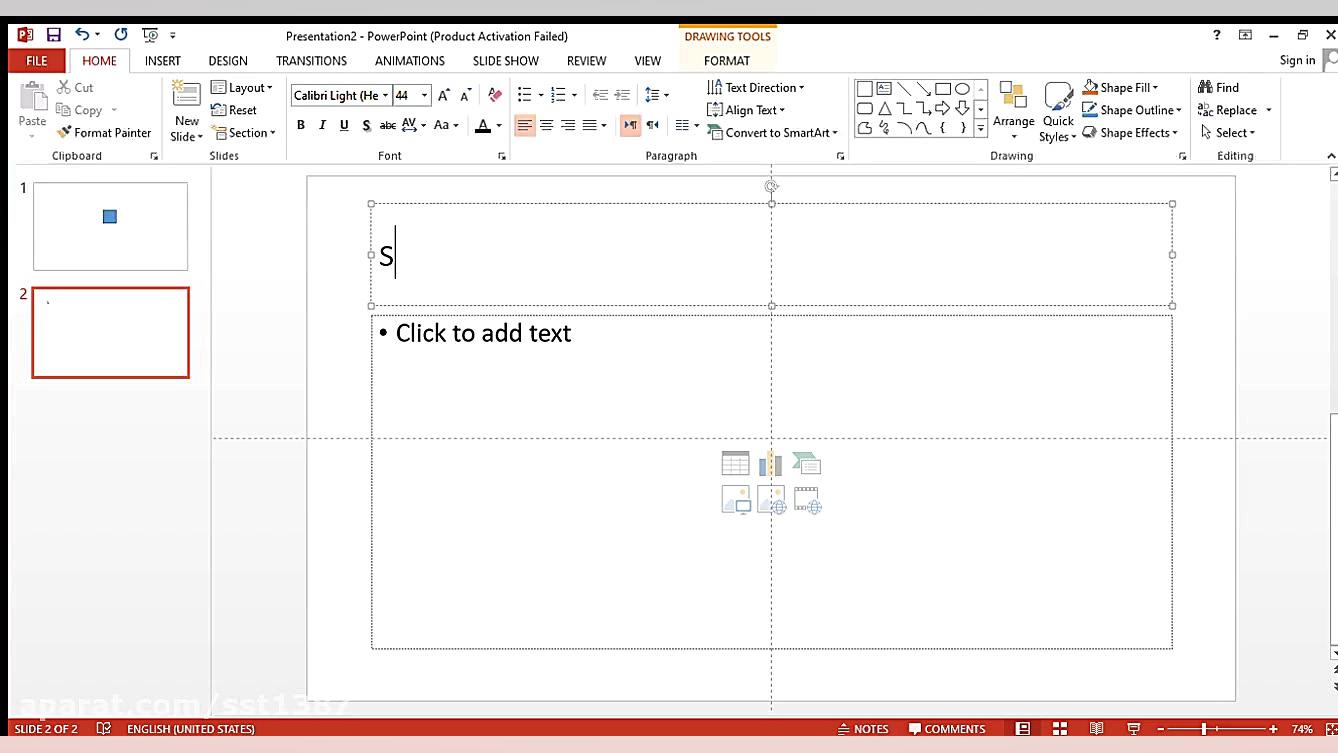Toggle Underline formatting
Screen dimensions: 1338x753
344,125
